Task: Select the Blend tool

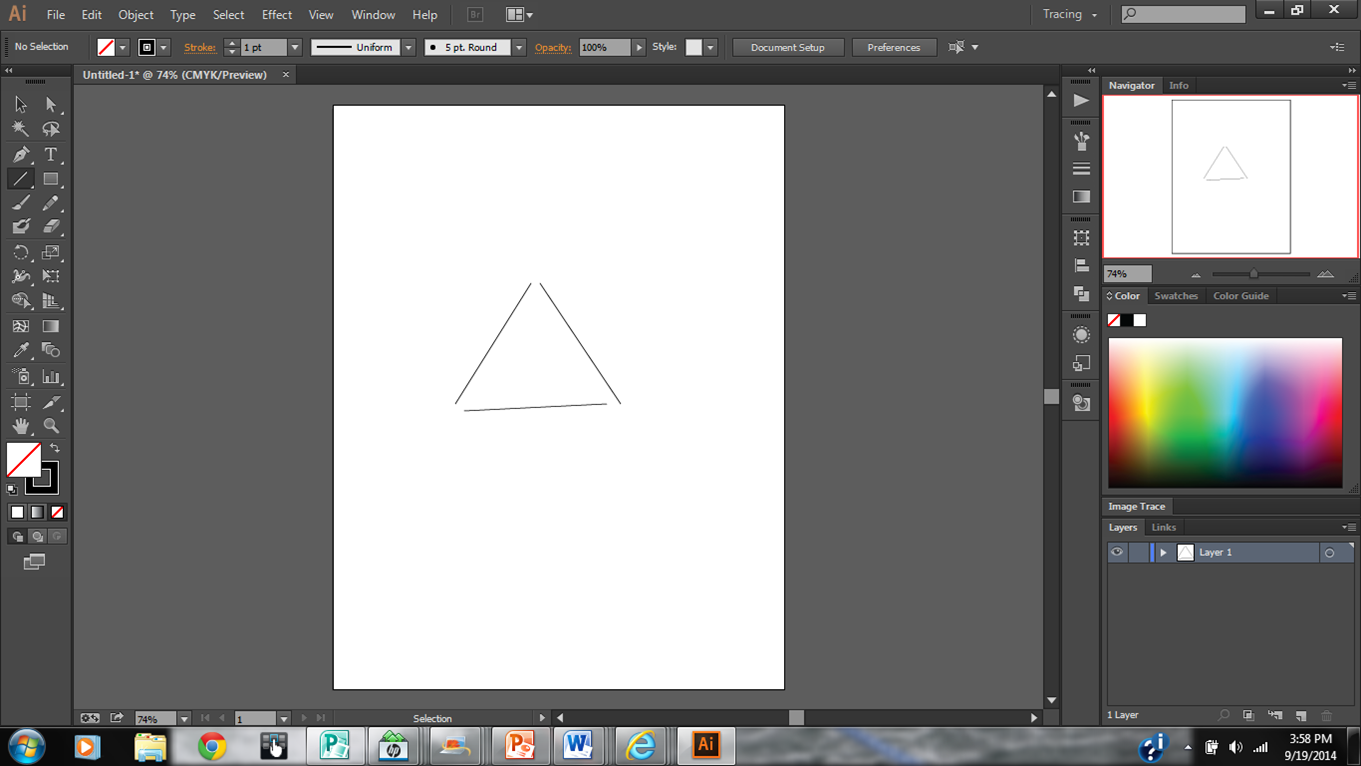Action: tap(51, 351)
